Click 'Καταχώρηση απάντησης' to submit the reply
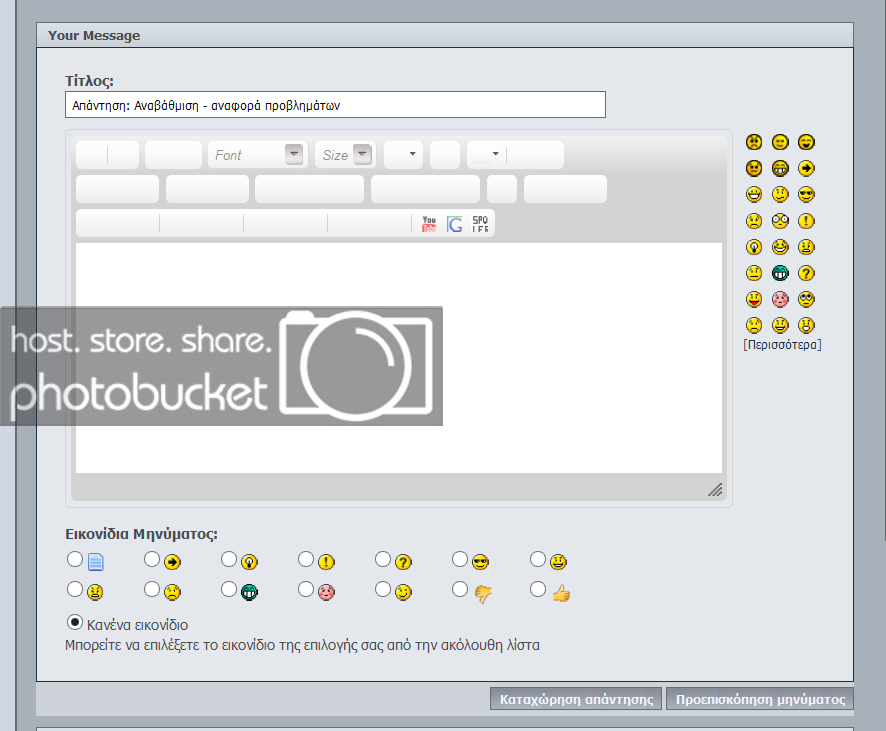This screenshot has height=731, width=886. (576, 699)
